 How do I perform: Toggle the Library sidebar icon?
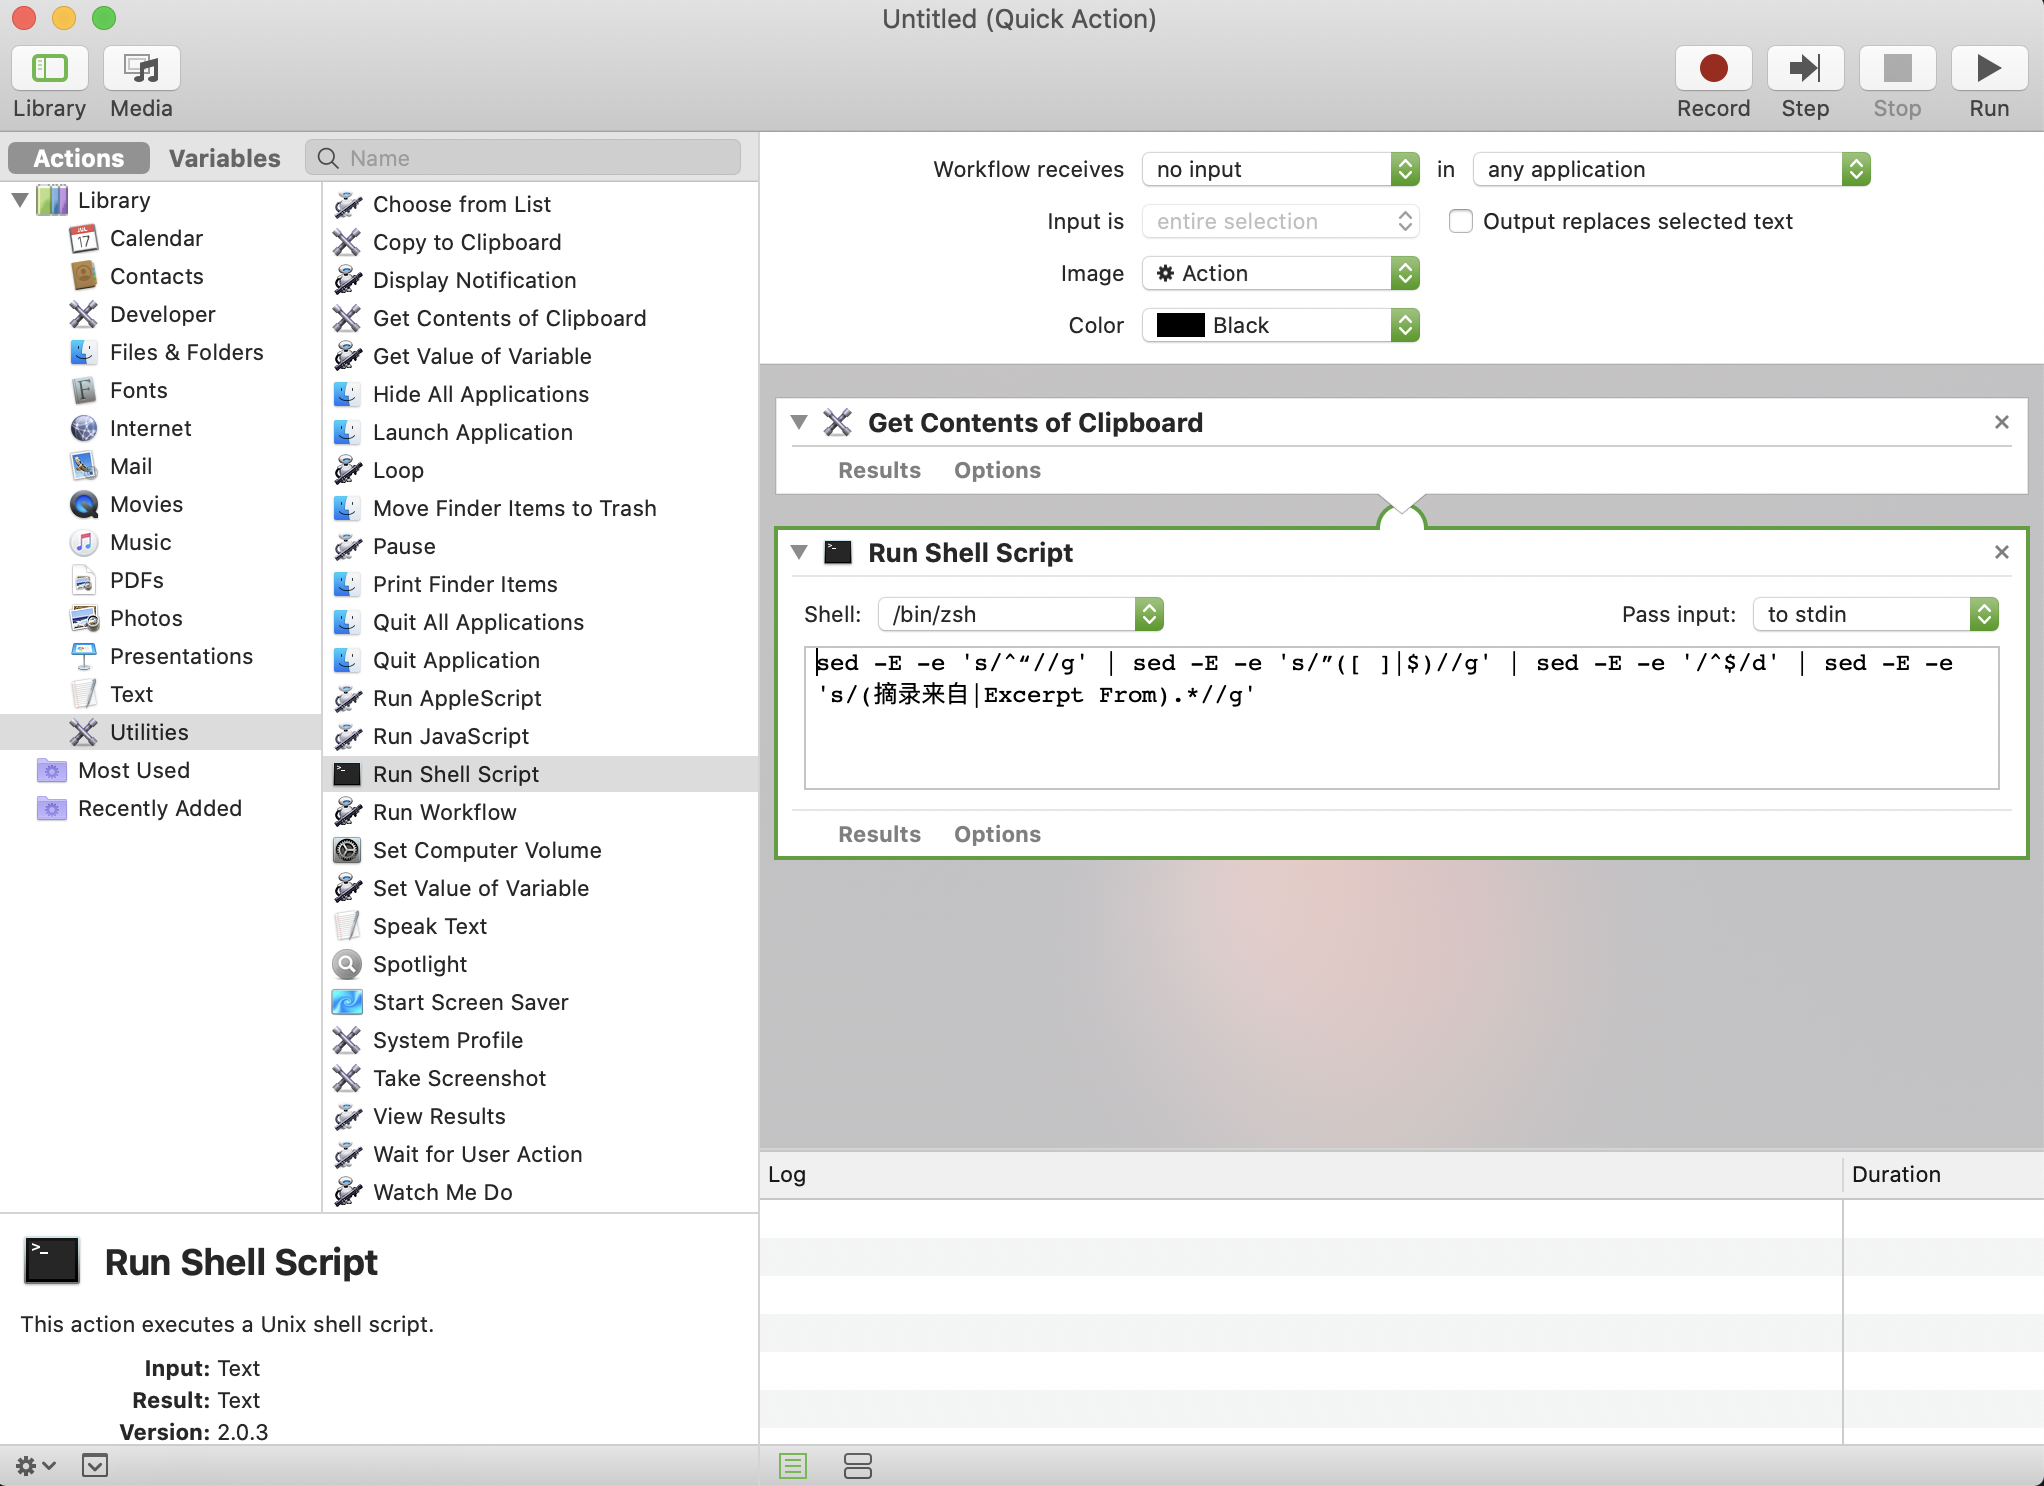coord(49,69)
